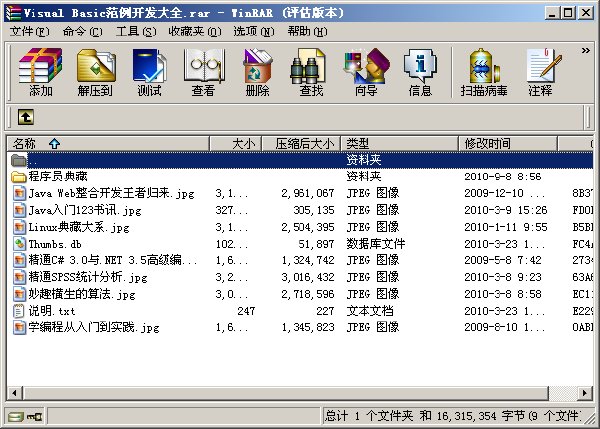Open the 收藏夹(O) menu
This screenshot has height=429, width=600.
tap(195, 31)
